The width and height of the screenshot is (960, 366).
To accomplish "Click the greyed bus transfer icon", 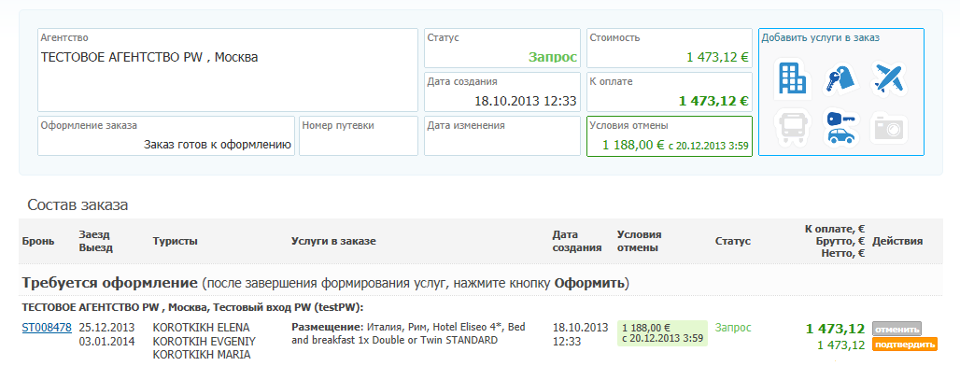I will point(792,127).
